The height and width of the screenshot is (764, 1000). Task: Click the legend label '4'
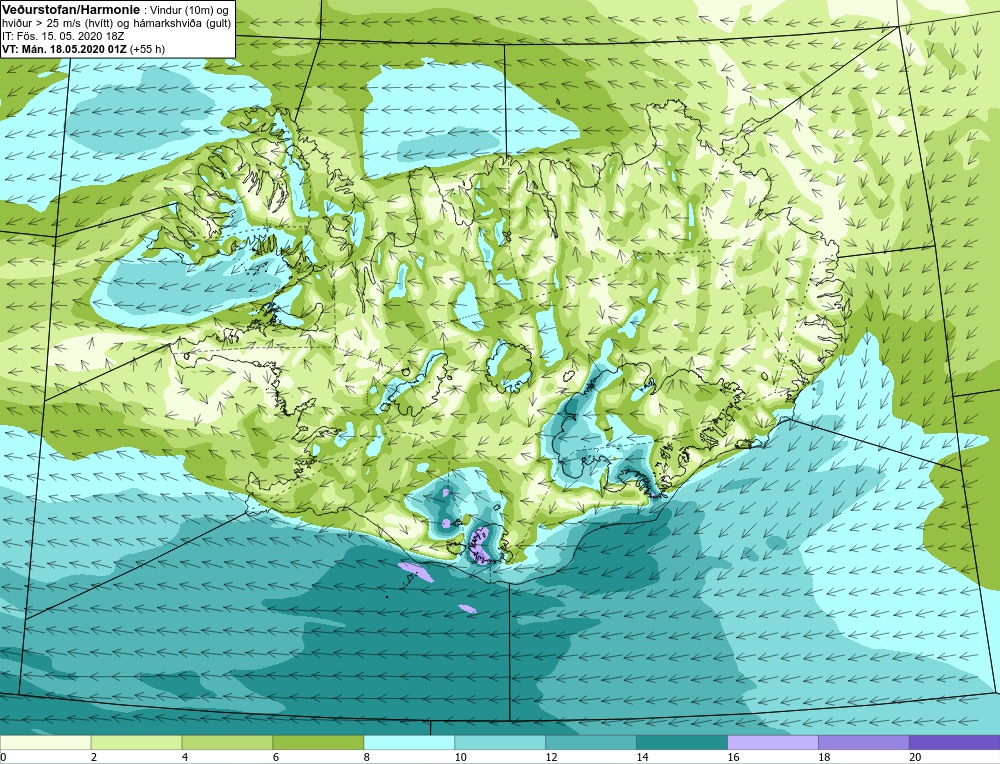tap(185, 757)
